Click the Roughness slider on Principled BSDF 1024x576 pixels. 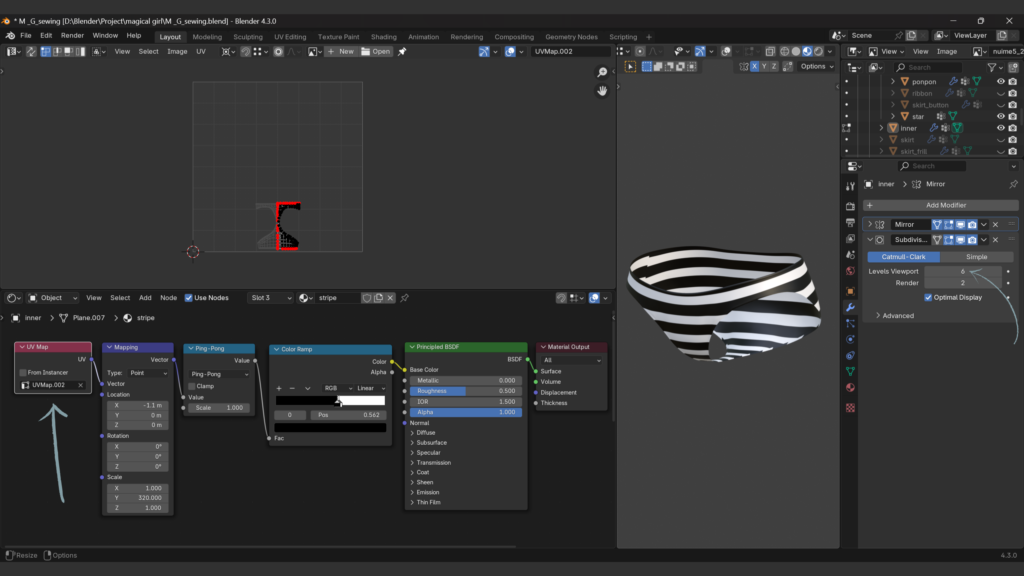(x=466, y=391)
